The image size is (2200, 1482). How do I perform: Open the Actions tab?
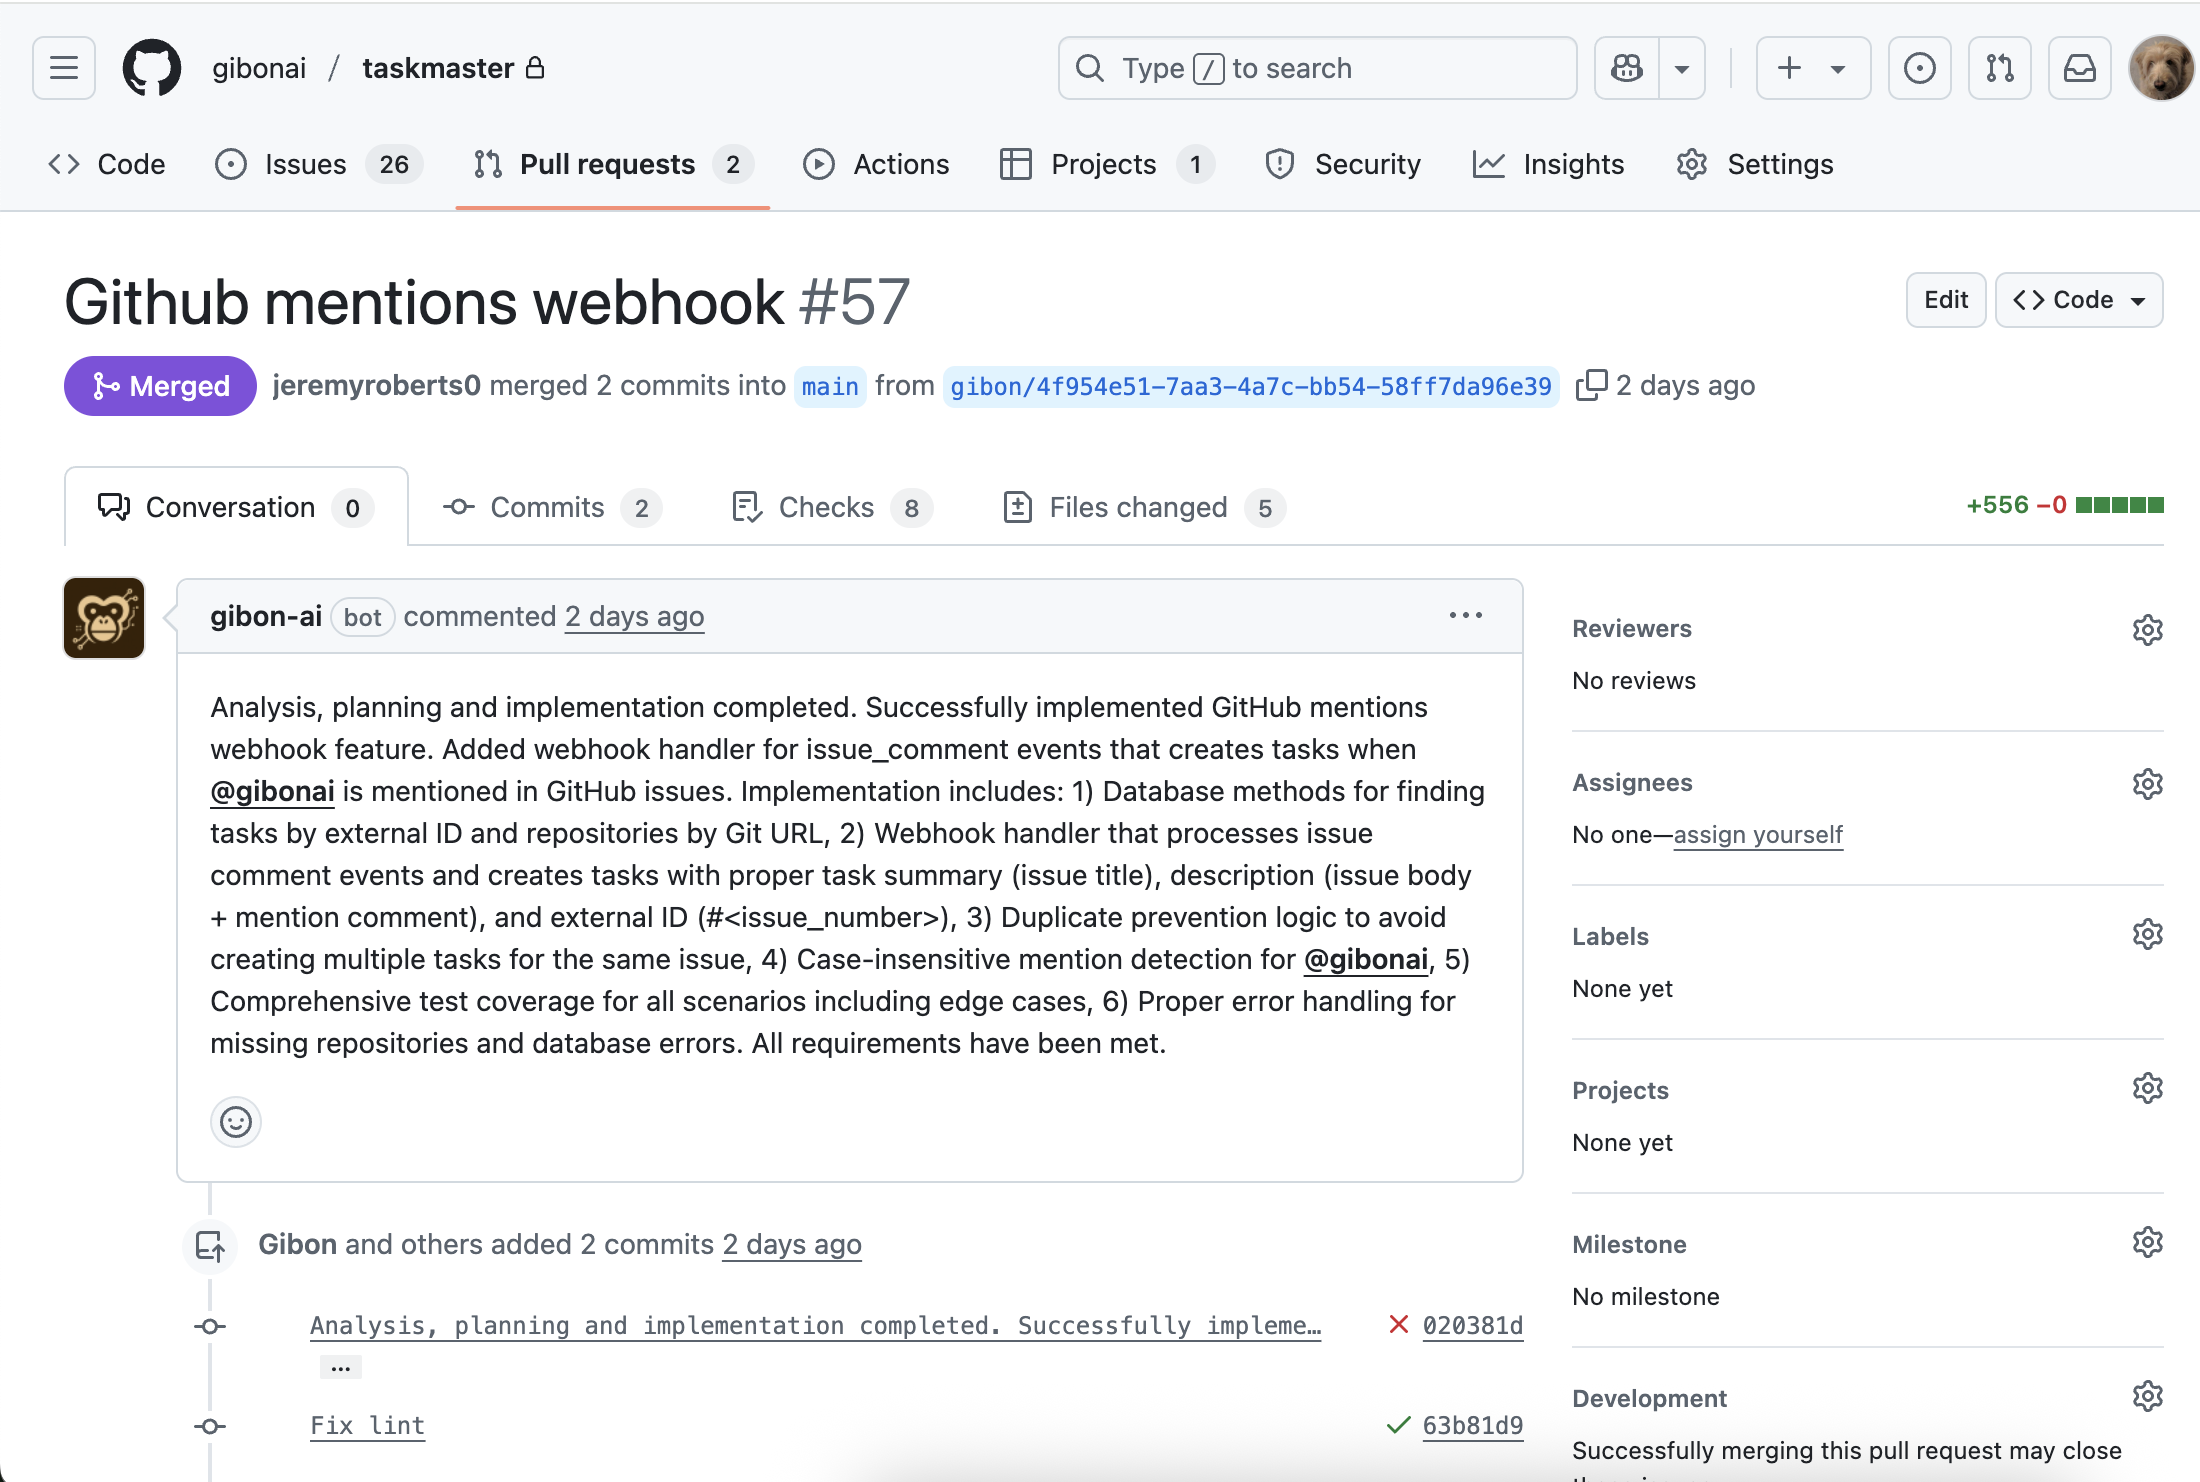(x=876, y=164)
